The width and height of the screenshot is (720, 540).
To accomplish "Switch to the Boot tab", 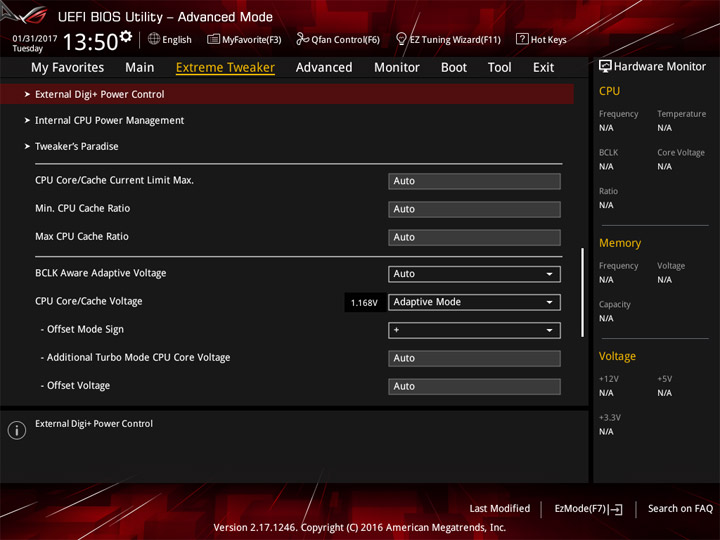I will point(454,68).
